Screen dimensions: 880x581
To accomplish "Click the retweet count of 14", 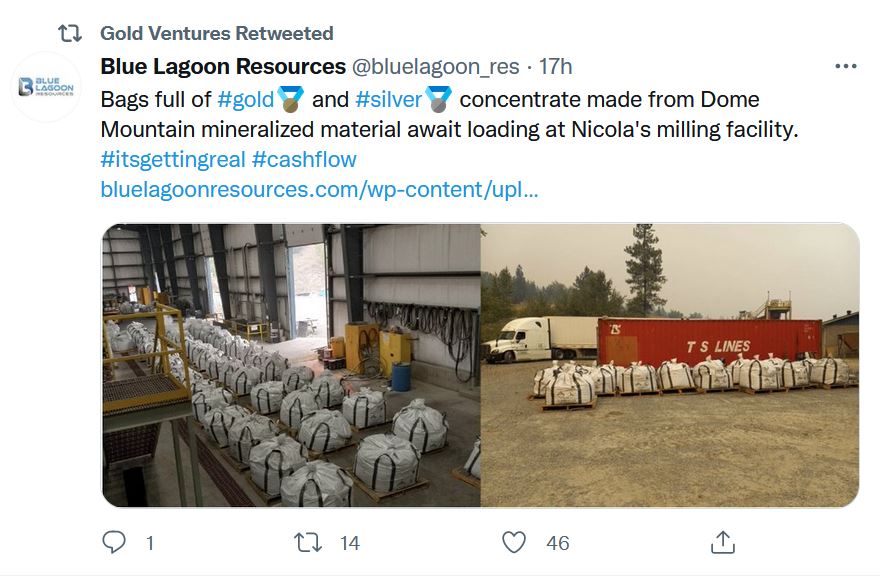I will tap(349, 543).
